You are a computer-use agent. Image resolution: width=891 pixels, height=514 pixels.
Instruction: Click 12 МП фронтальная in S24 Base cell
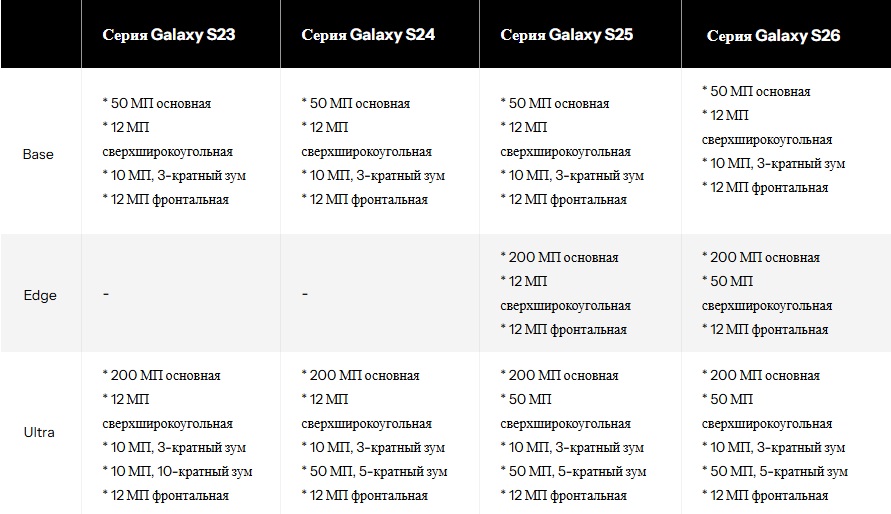click(365, 199)
